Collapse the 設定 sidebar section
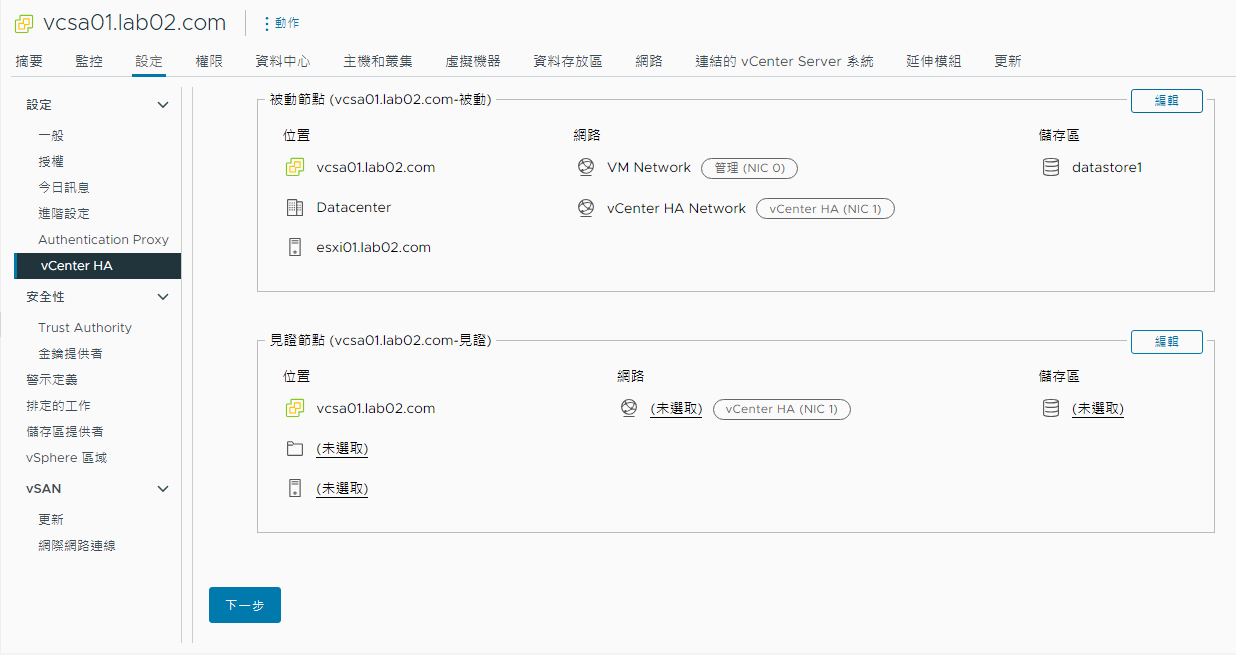 (x=163, y=105)
